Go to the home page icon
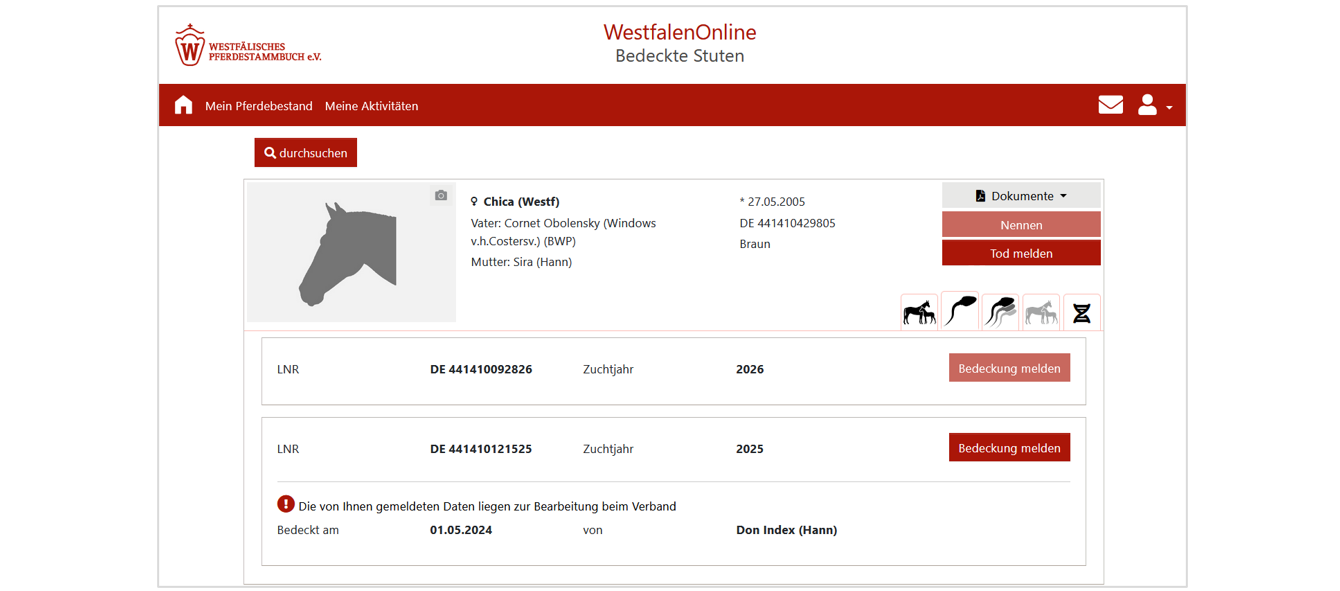This screenshot has height=591, width=1340. (x=183, y=105)
